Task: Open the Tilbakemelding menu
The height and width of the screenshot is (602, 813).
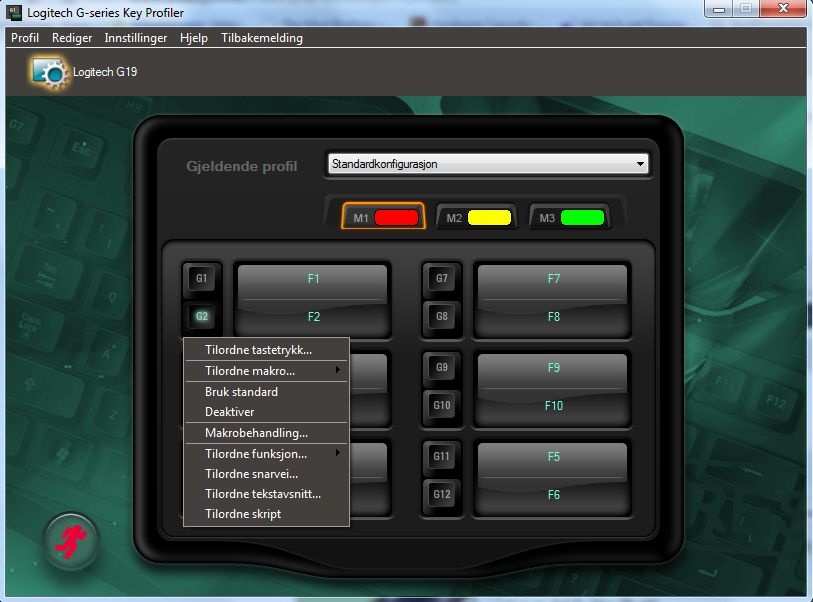Action: (x=262, y=38)
